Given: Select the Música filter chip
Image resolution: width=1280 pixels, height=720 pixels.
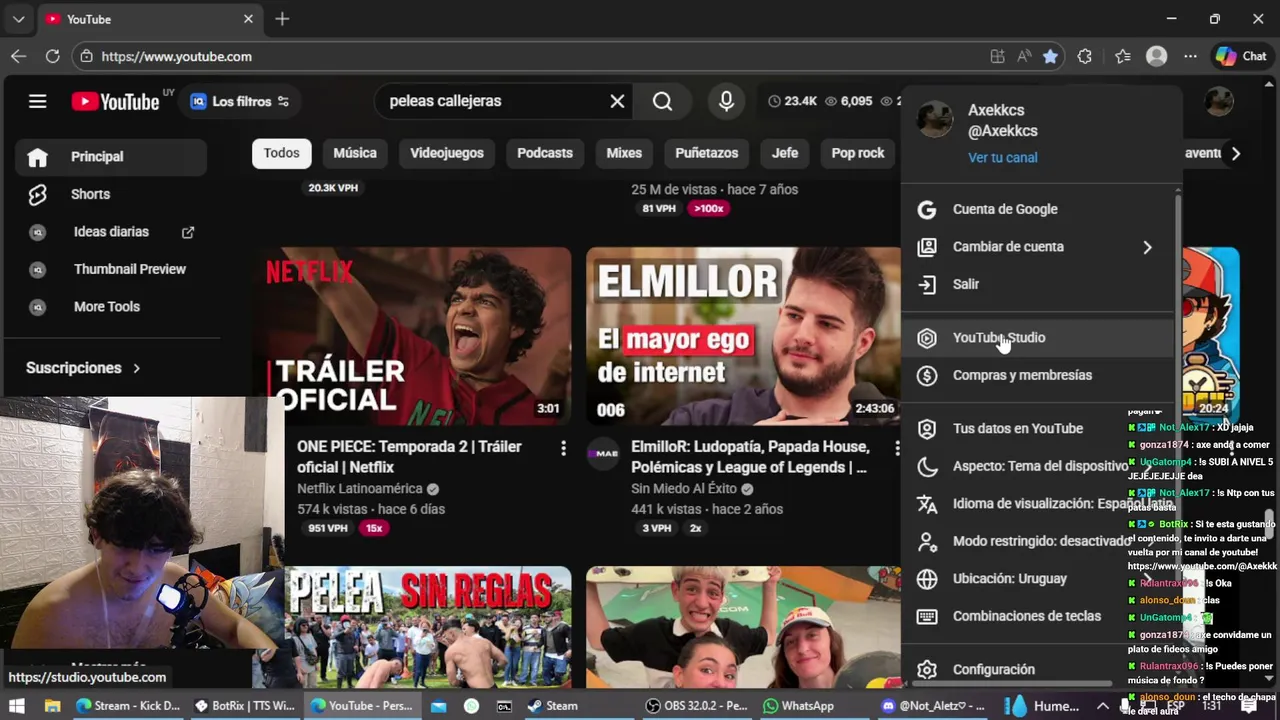Looking at the screenshot, I should (x=355, y=153).
